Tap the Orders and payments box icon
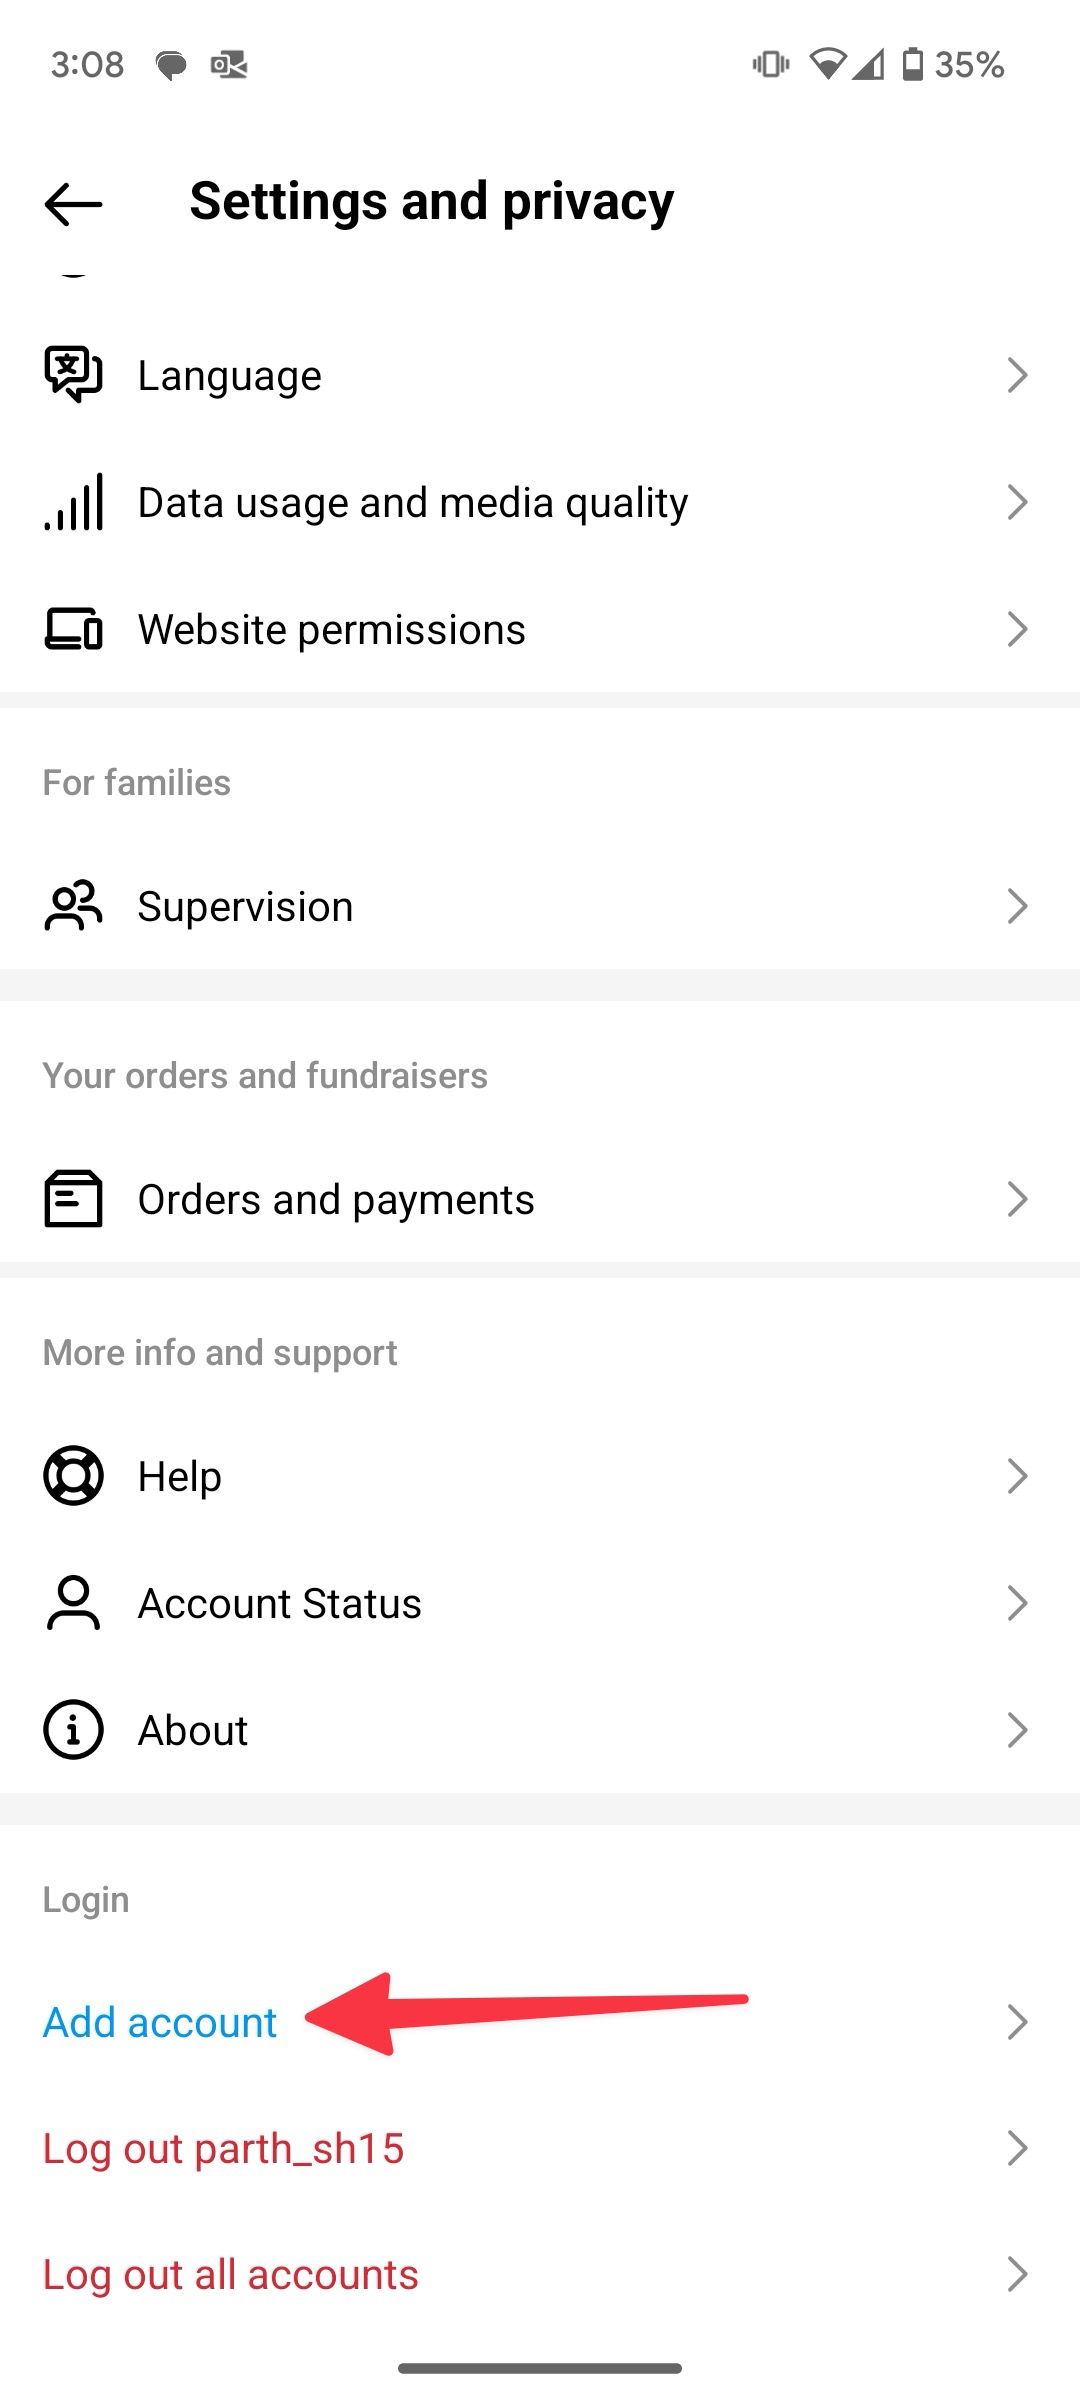This screenshot has width=1080, height=2400. (x=73, y=1199)
